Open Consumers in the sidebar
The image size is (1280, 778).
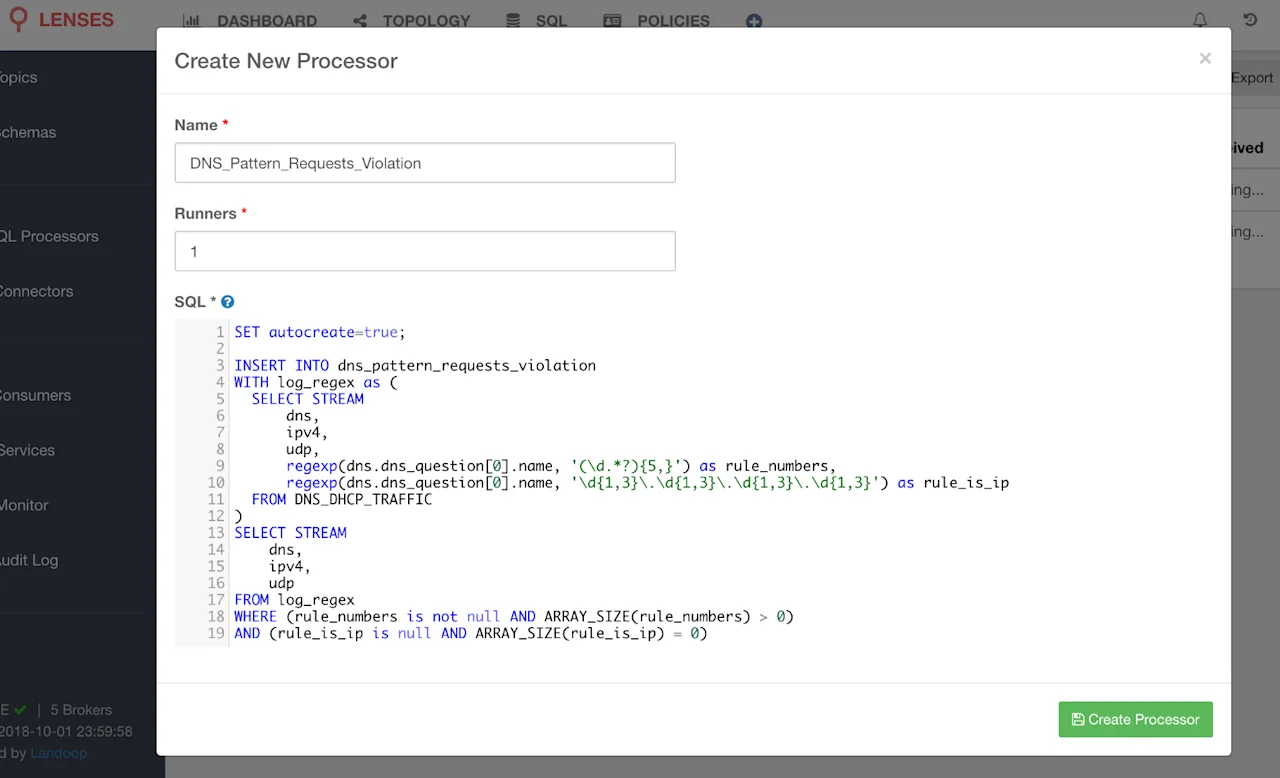pos(36,395)
